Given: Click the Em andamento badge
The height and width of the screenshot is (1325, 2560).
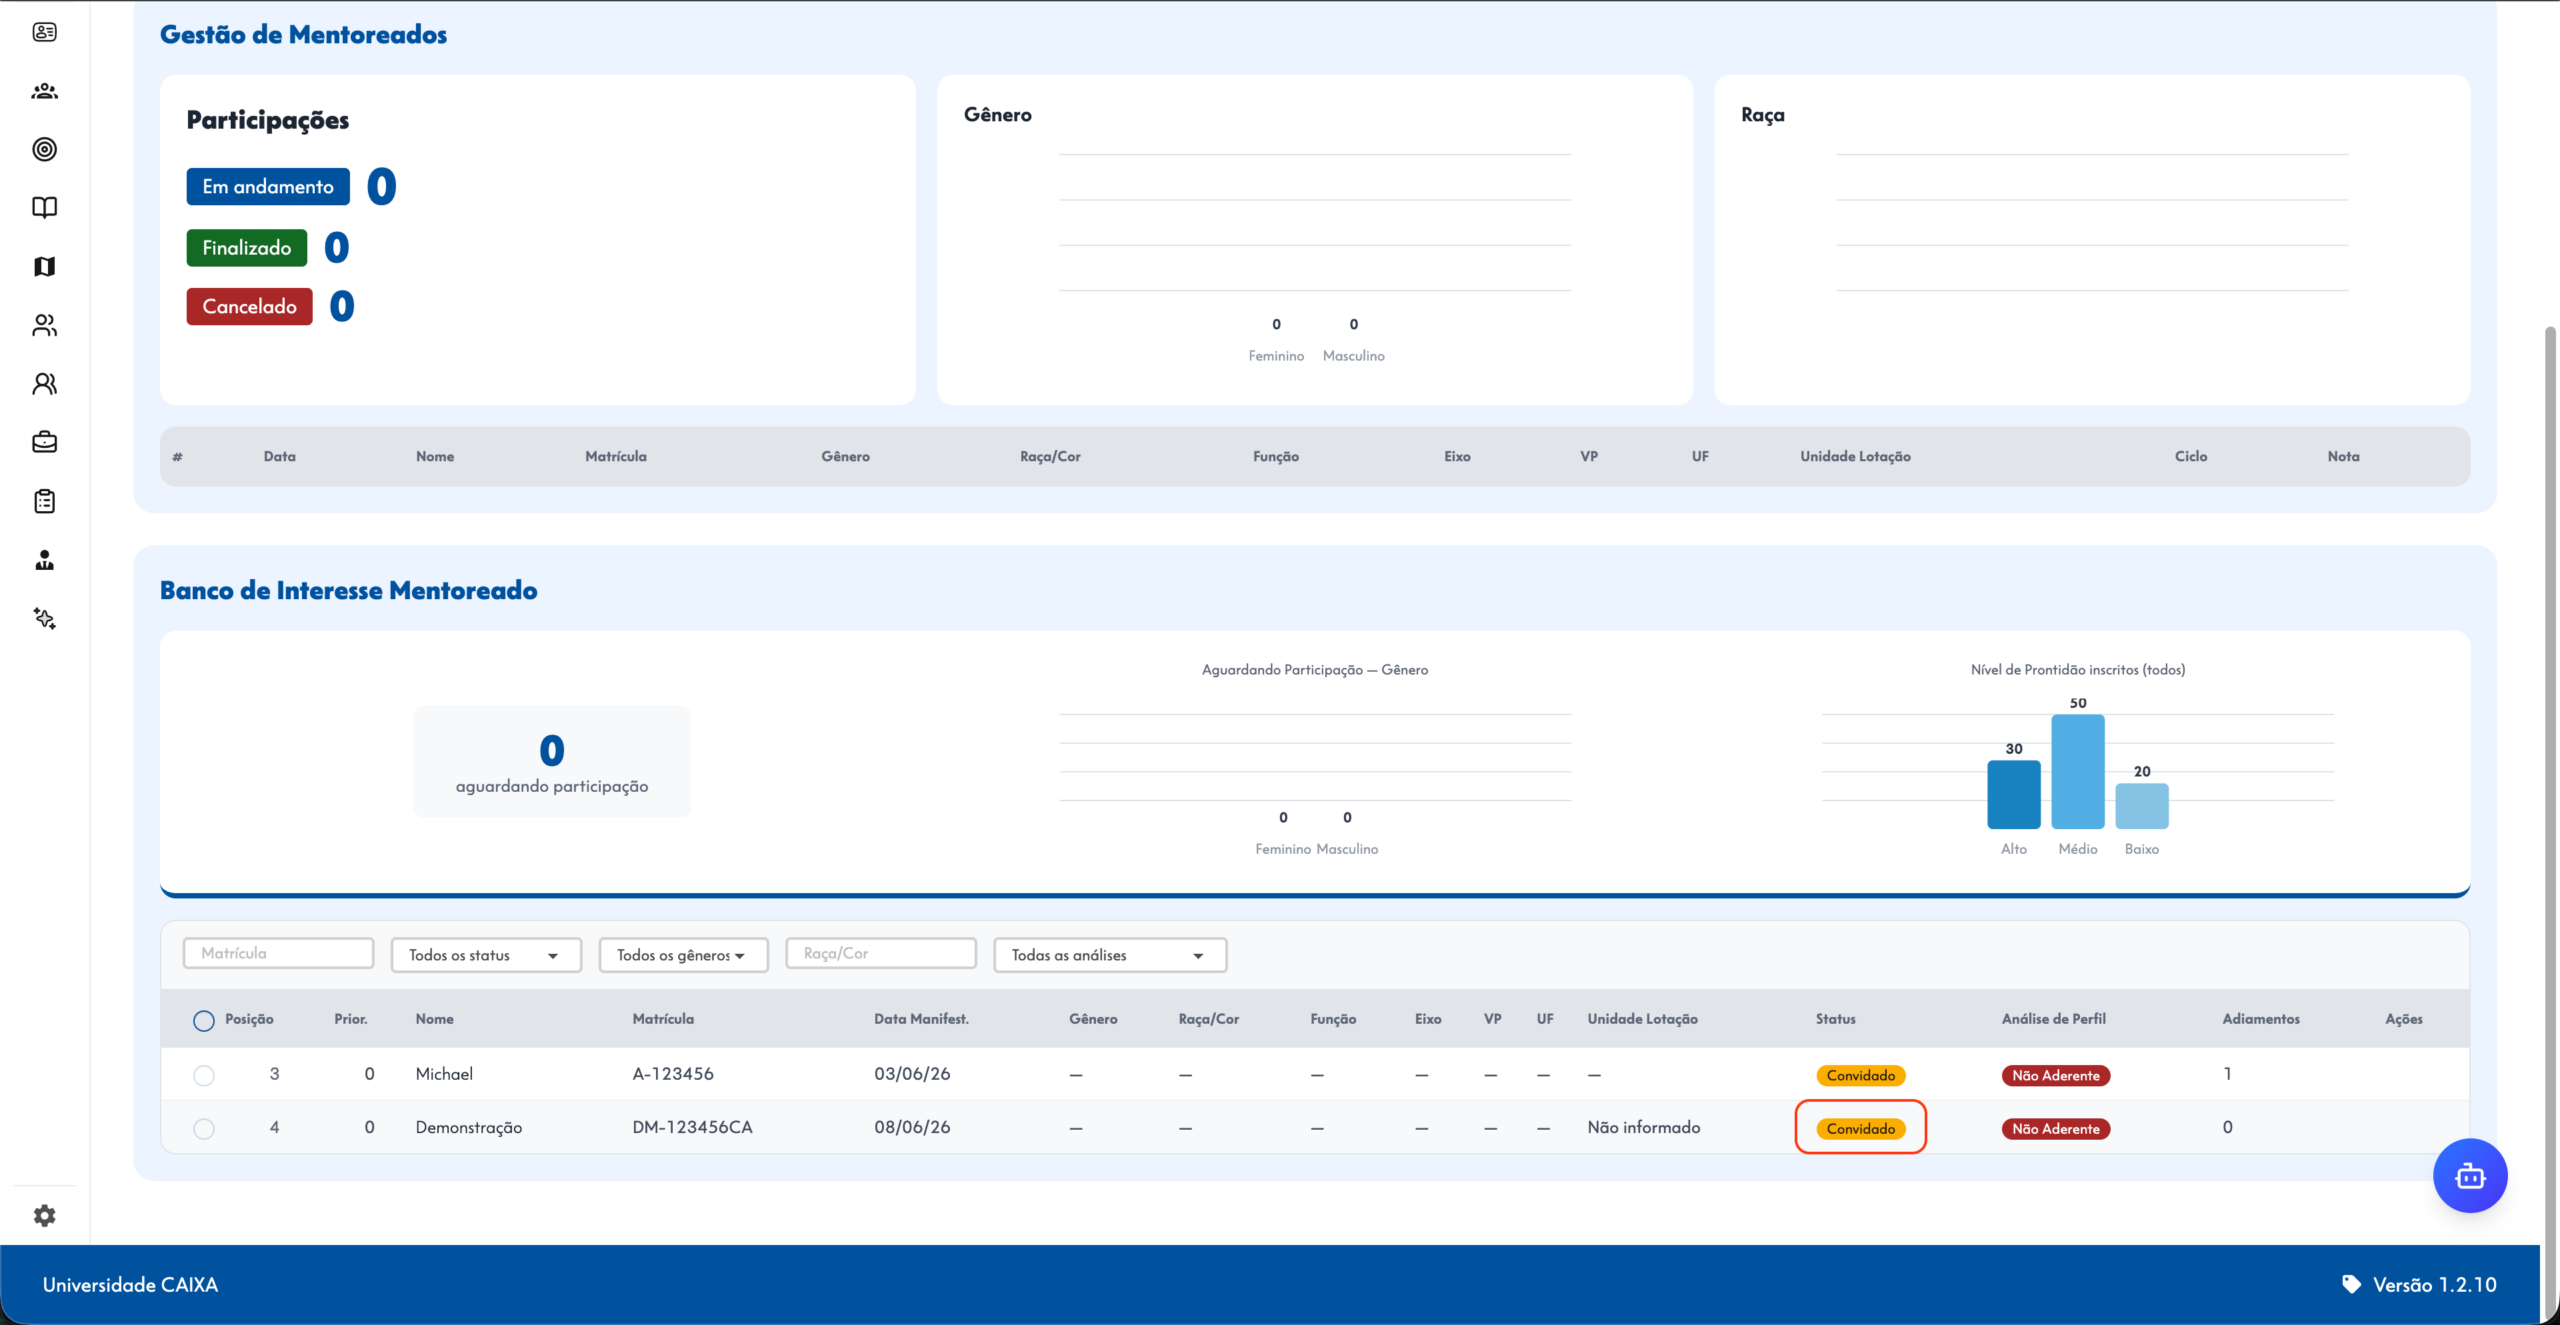Looking at the screenshot, I should tap(268, 187).
